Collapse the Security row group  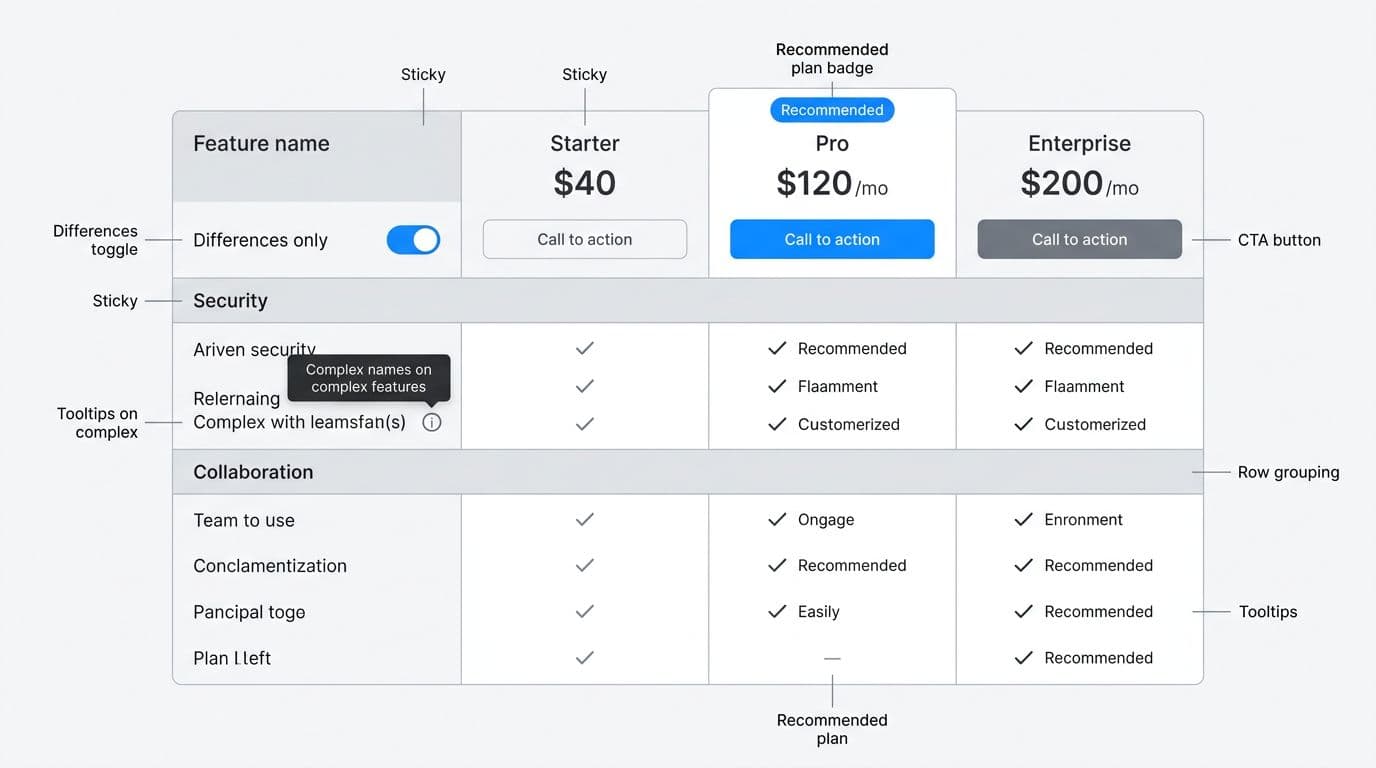[x=231, y=300]
